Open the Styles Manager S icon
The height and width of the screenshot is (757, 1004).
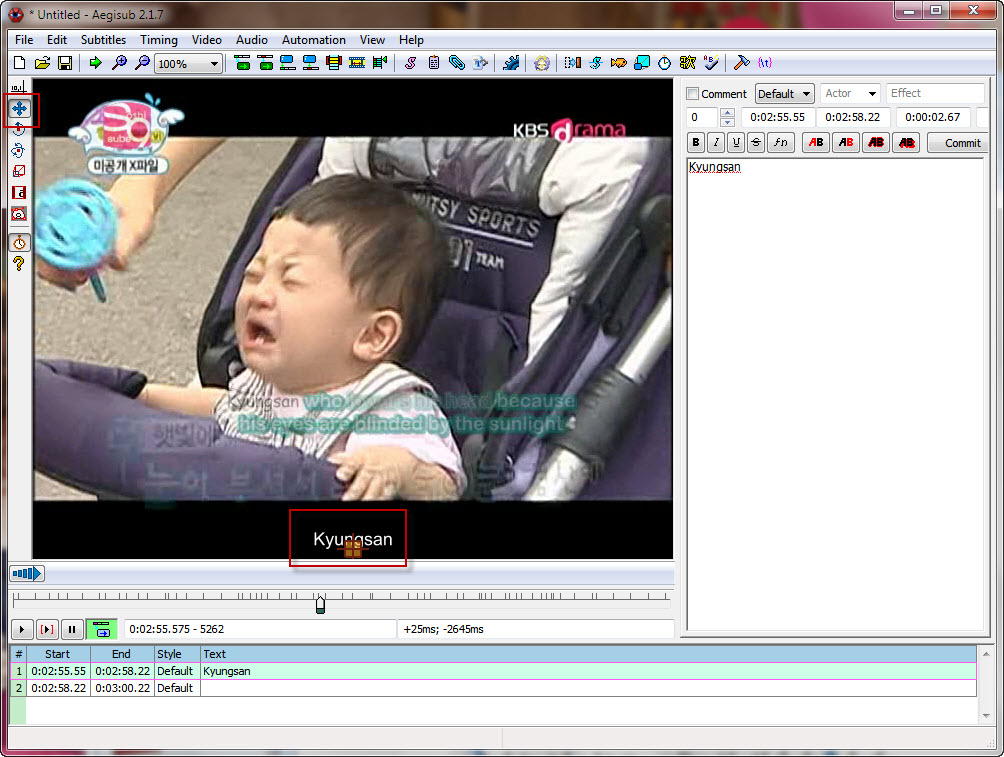tap(410, 63)
